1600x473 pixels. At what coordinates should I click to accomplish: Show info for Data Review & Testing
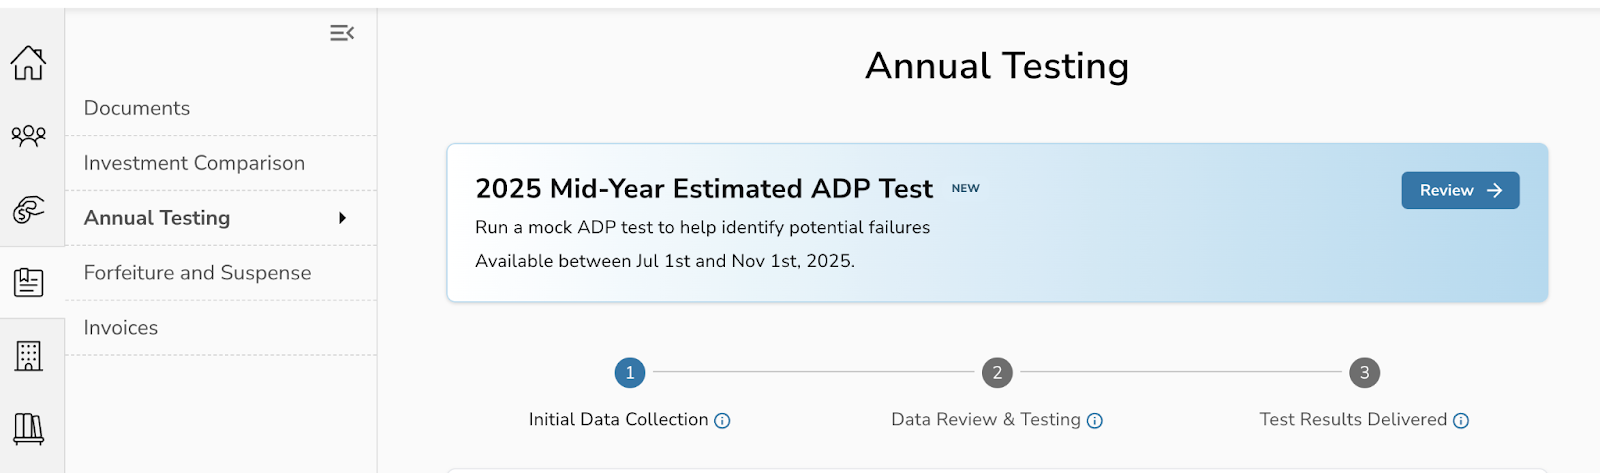point(1095,421)
